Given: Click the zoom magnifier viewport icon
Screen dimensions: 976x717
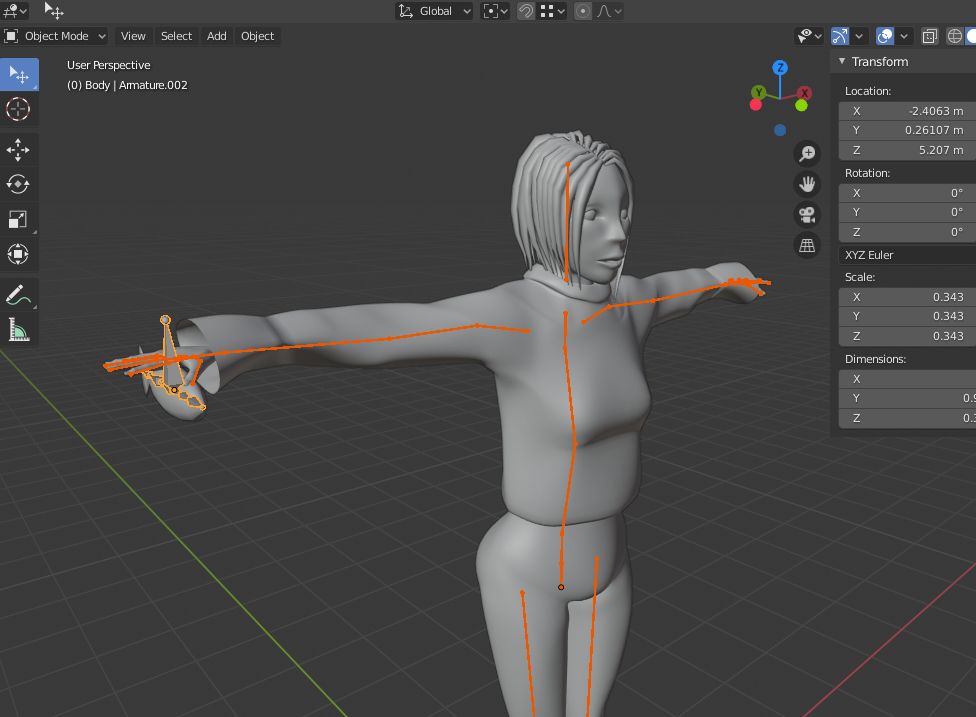Looking at the screenshot, I should click(x=807, y=153).
